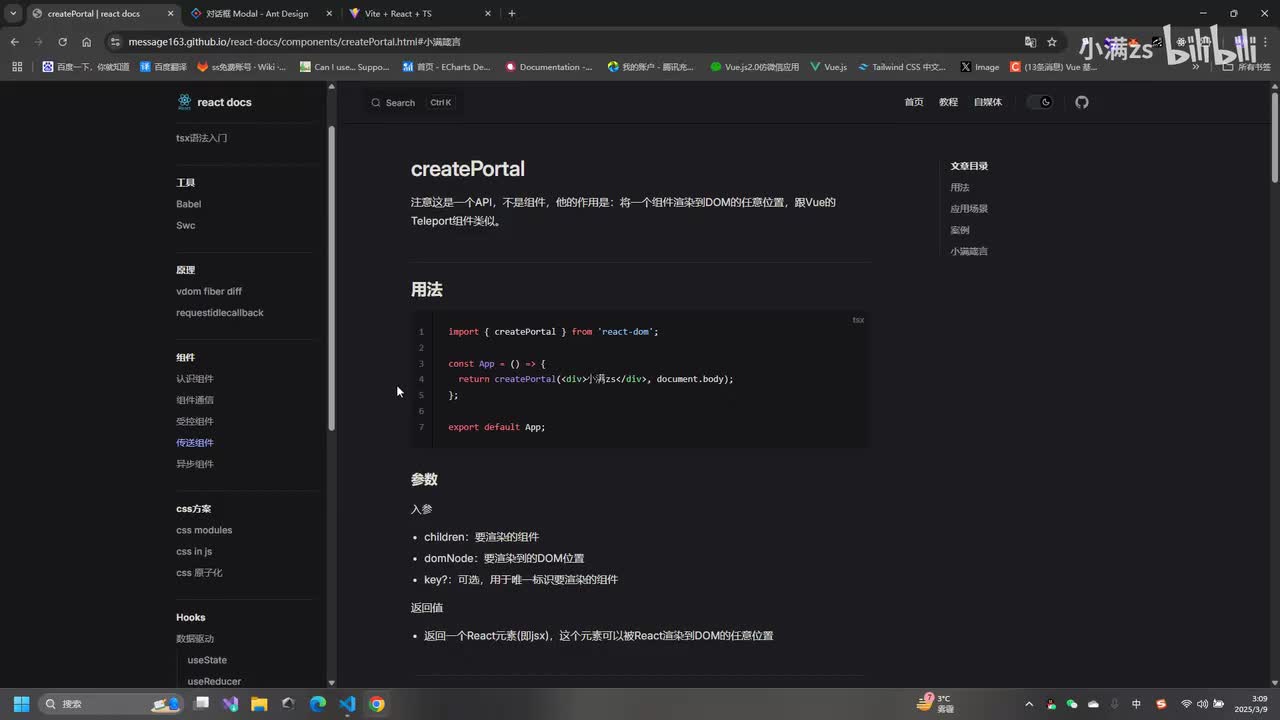Open 自媒体 in the top navigation

(988, 102)
